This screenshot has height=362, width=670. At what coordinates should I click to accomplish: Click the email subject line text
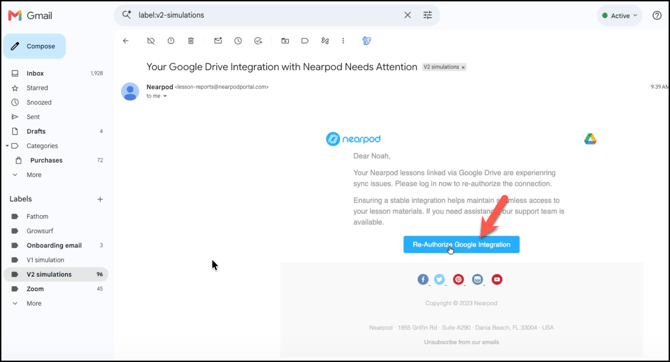point(282,67)
